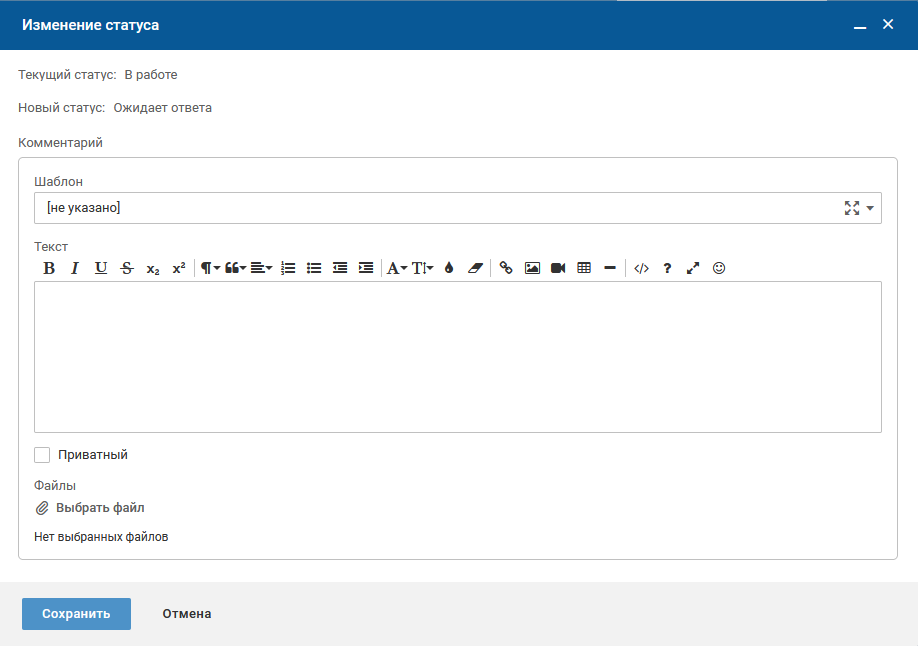
Task: Apply italic formatting to the comment
Action: [75, 268]
